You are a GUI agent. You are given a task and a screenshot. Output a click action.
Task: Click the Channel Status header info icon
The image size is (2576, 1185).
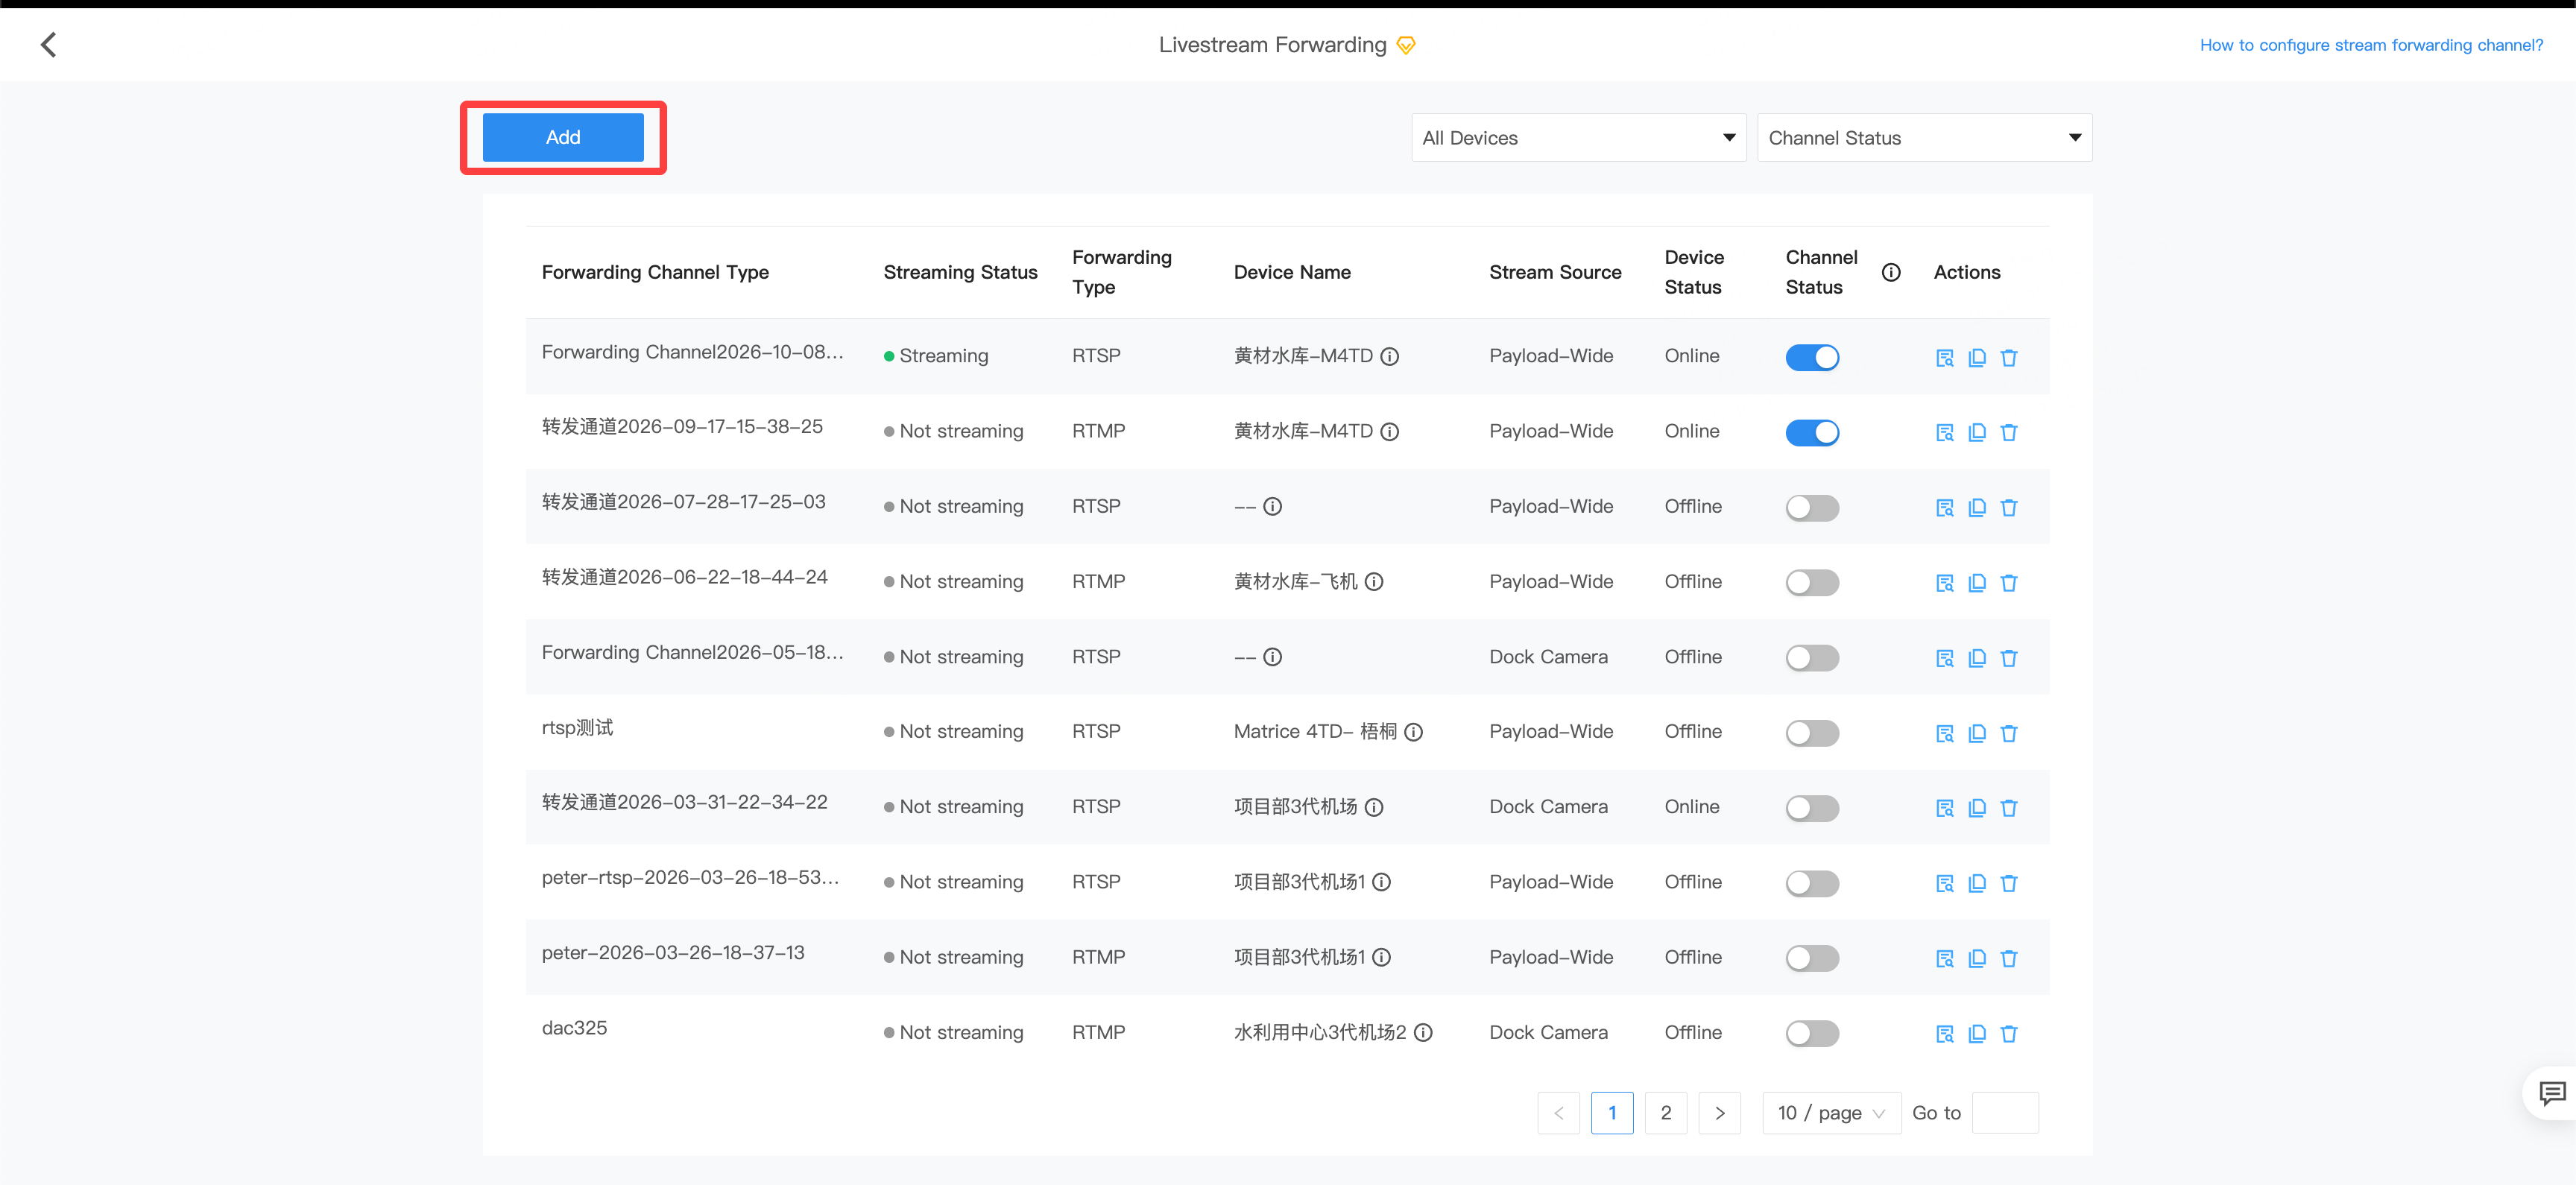click(x=1891, y=272)
